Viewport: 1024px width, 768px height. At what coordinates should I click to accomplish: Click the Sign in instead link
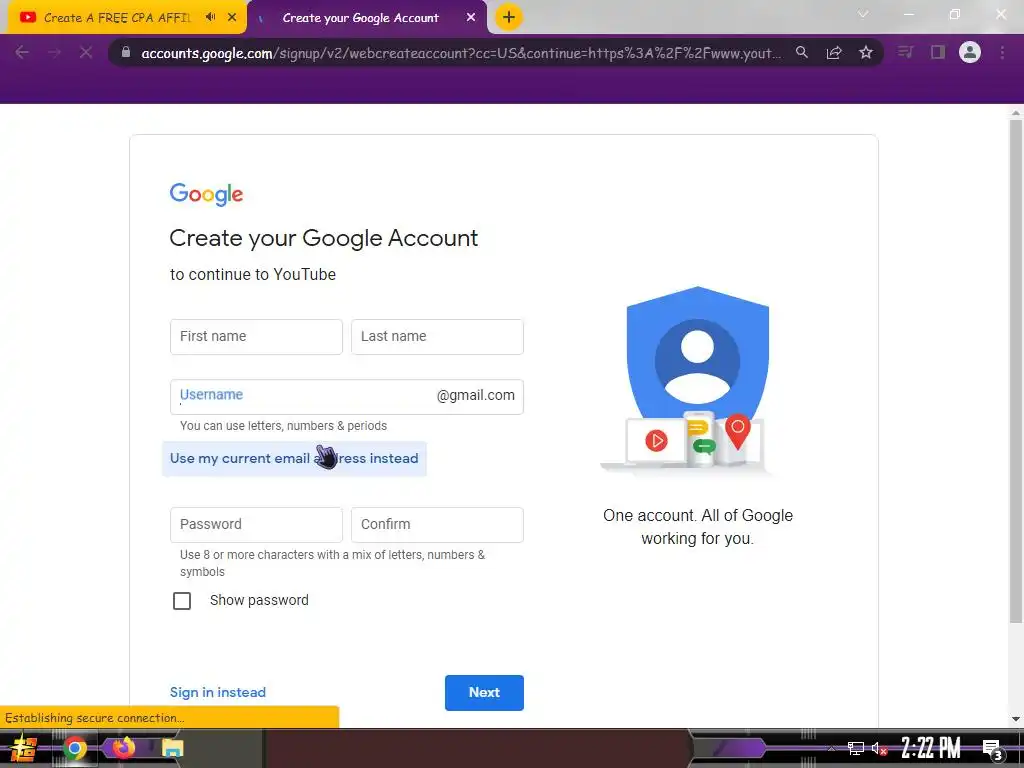click(x=217, y=692)
